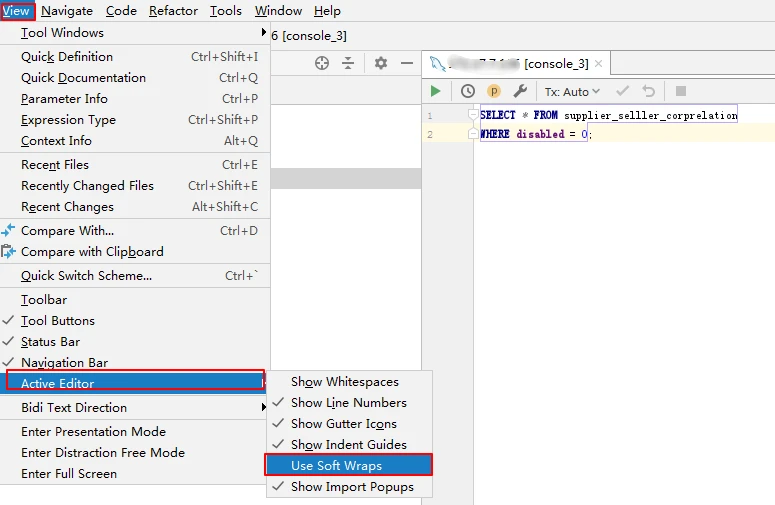Open the View menu
Viewport: 775px width, 505px height.
pyautogui.click(x=16, y=10)
